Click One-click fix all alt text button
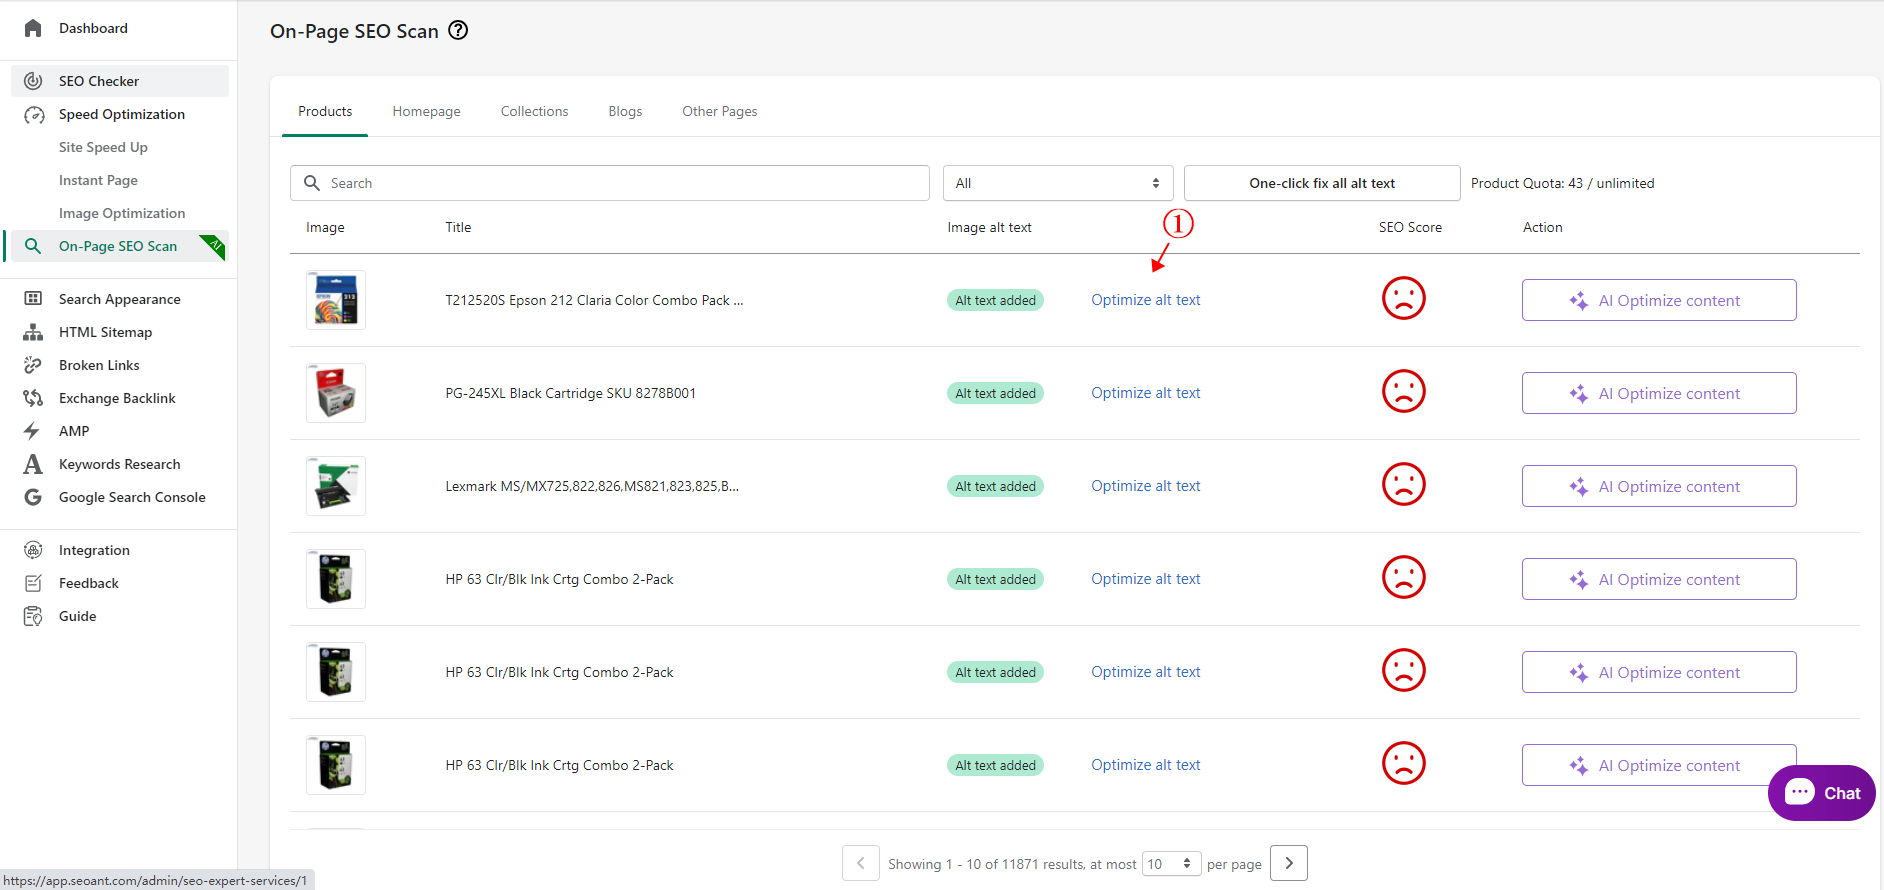The image size is (1884, 890). point(1322,183)
